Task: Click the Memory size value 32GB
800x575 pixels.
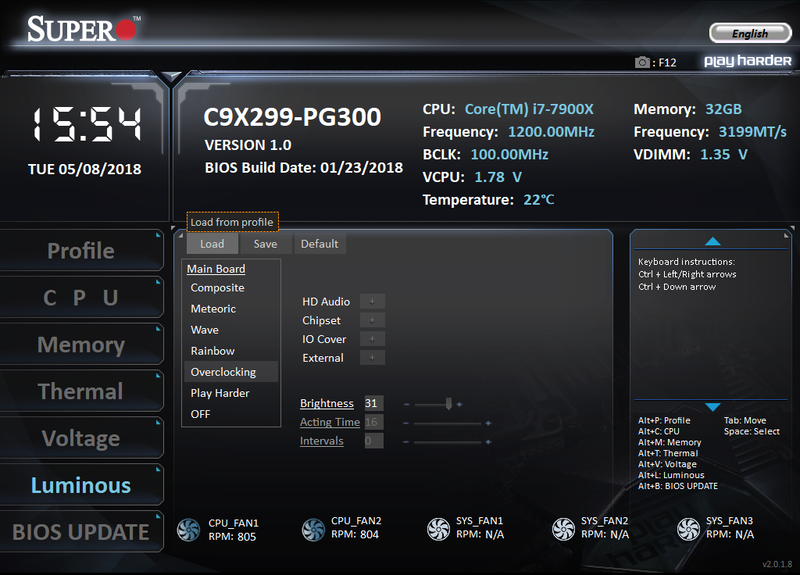Action: pyautogui.click(x=723, y=109)
